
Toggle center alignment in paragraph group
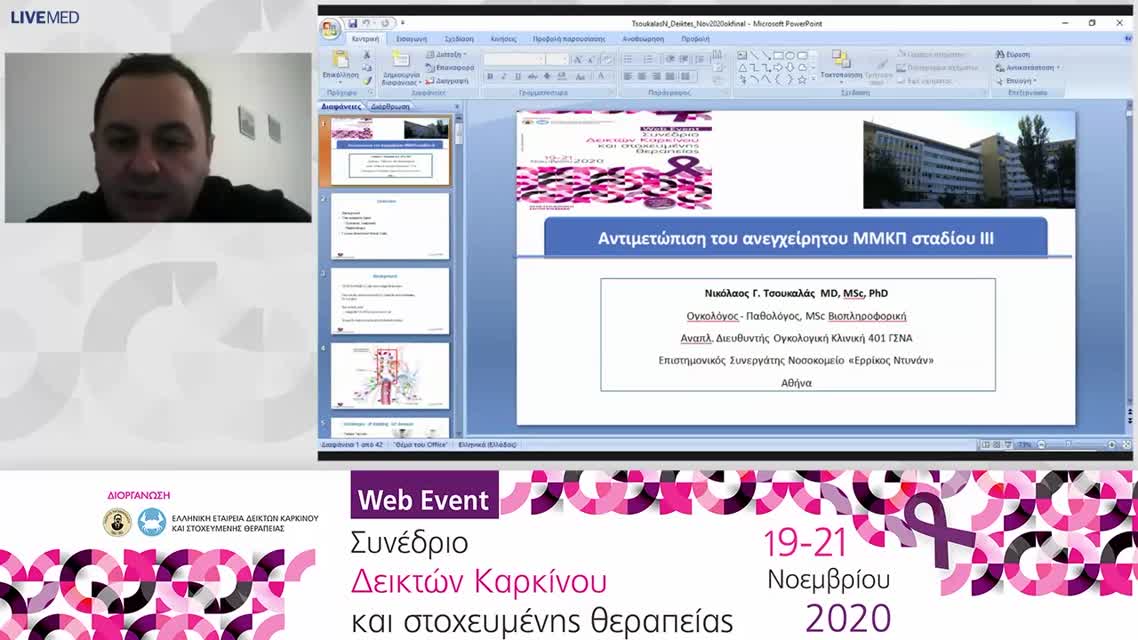[642, 76]
